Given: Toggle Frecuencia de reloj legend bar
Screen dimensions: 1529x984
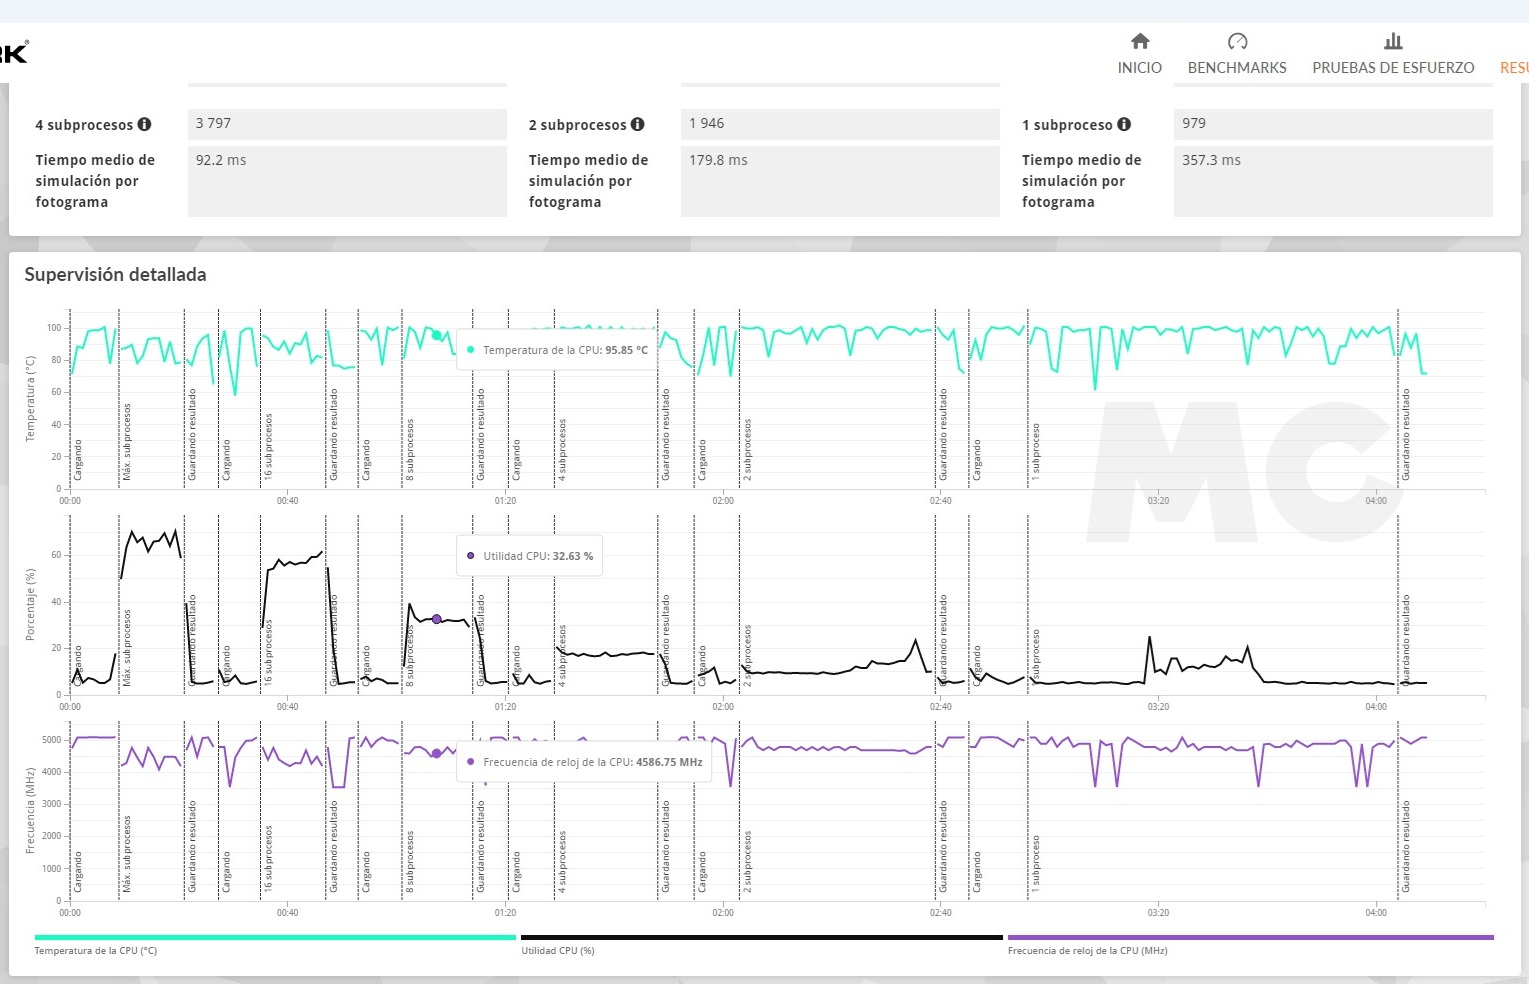Looking at the screenshot, I should click(x=1250, y=938).
